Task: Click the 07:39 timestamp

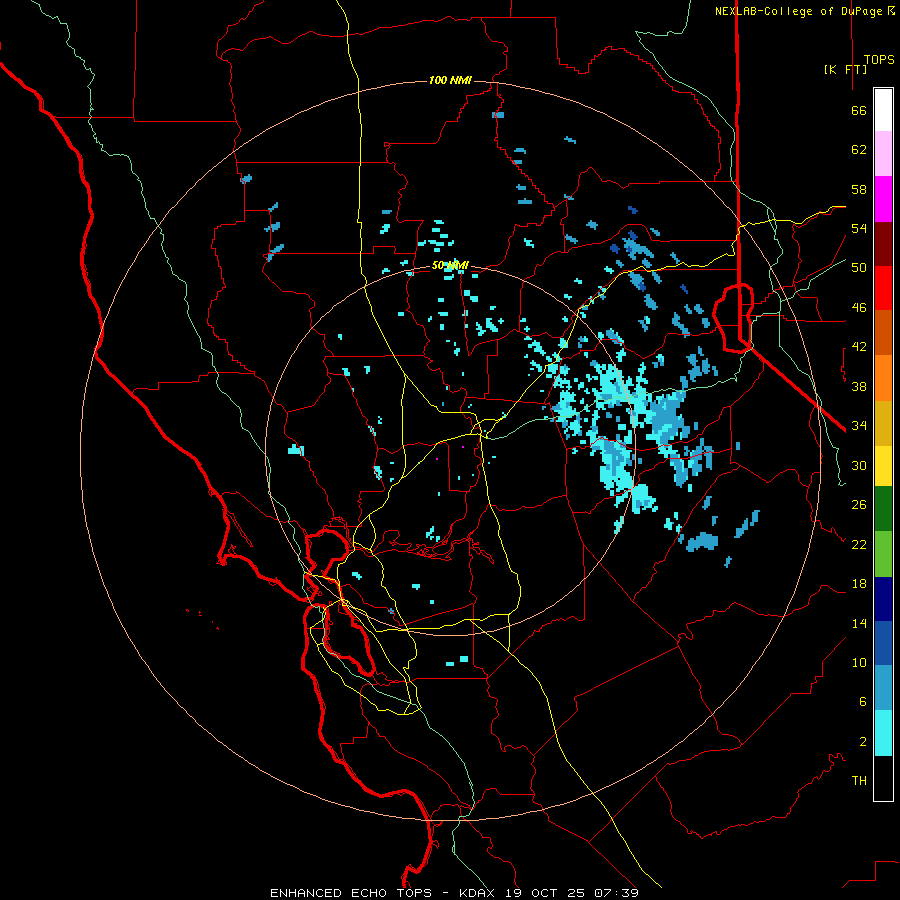Action: click(616, 893)
